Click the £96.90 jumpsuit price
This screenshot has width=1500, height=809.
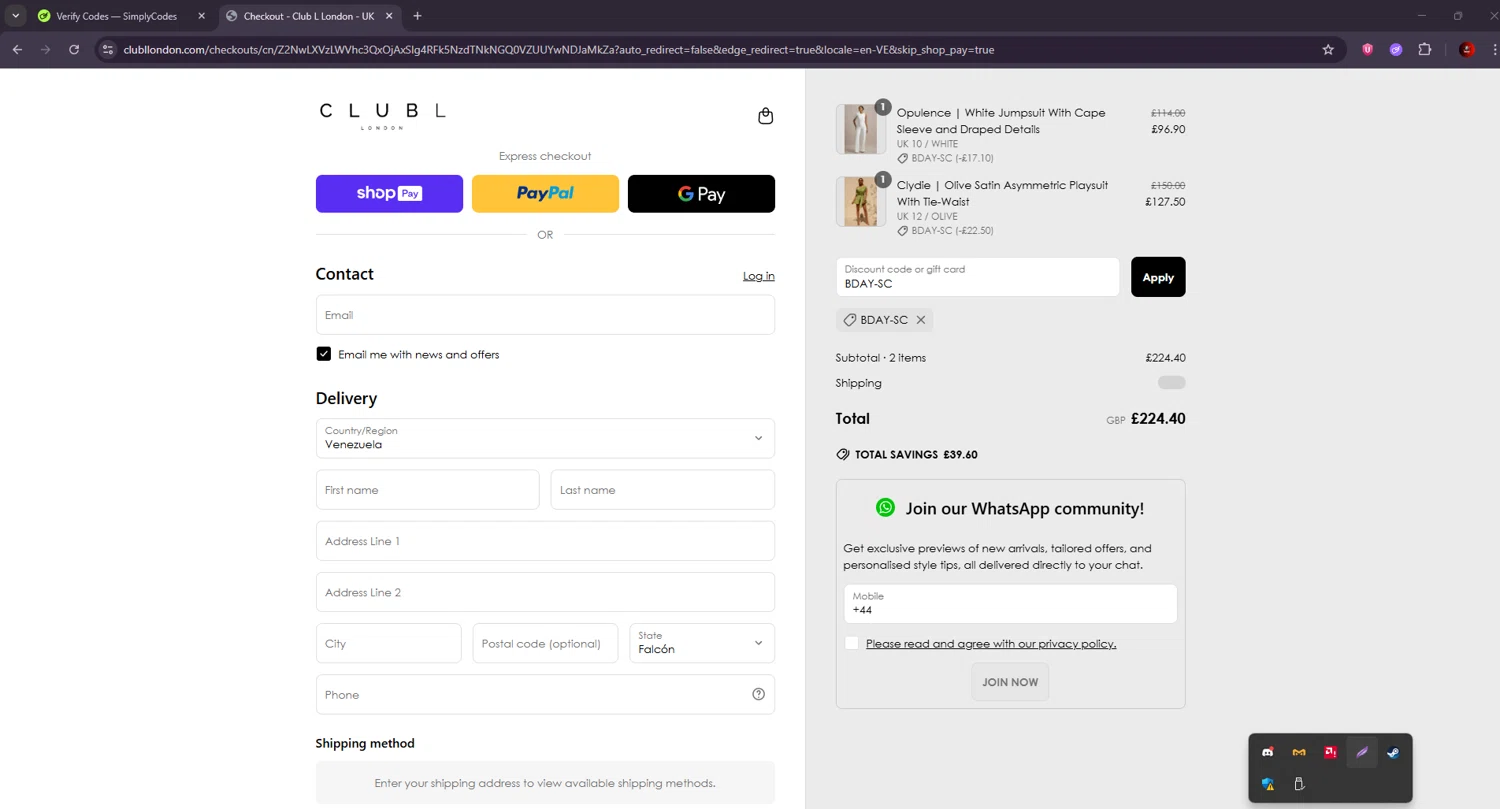click(1168, 129)
